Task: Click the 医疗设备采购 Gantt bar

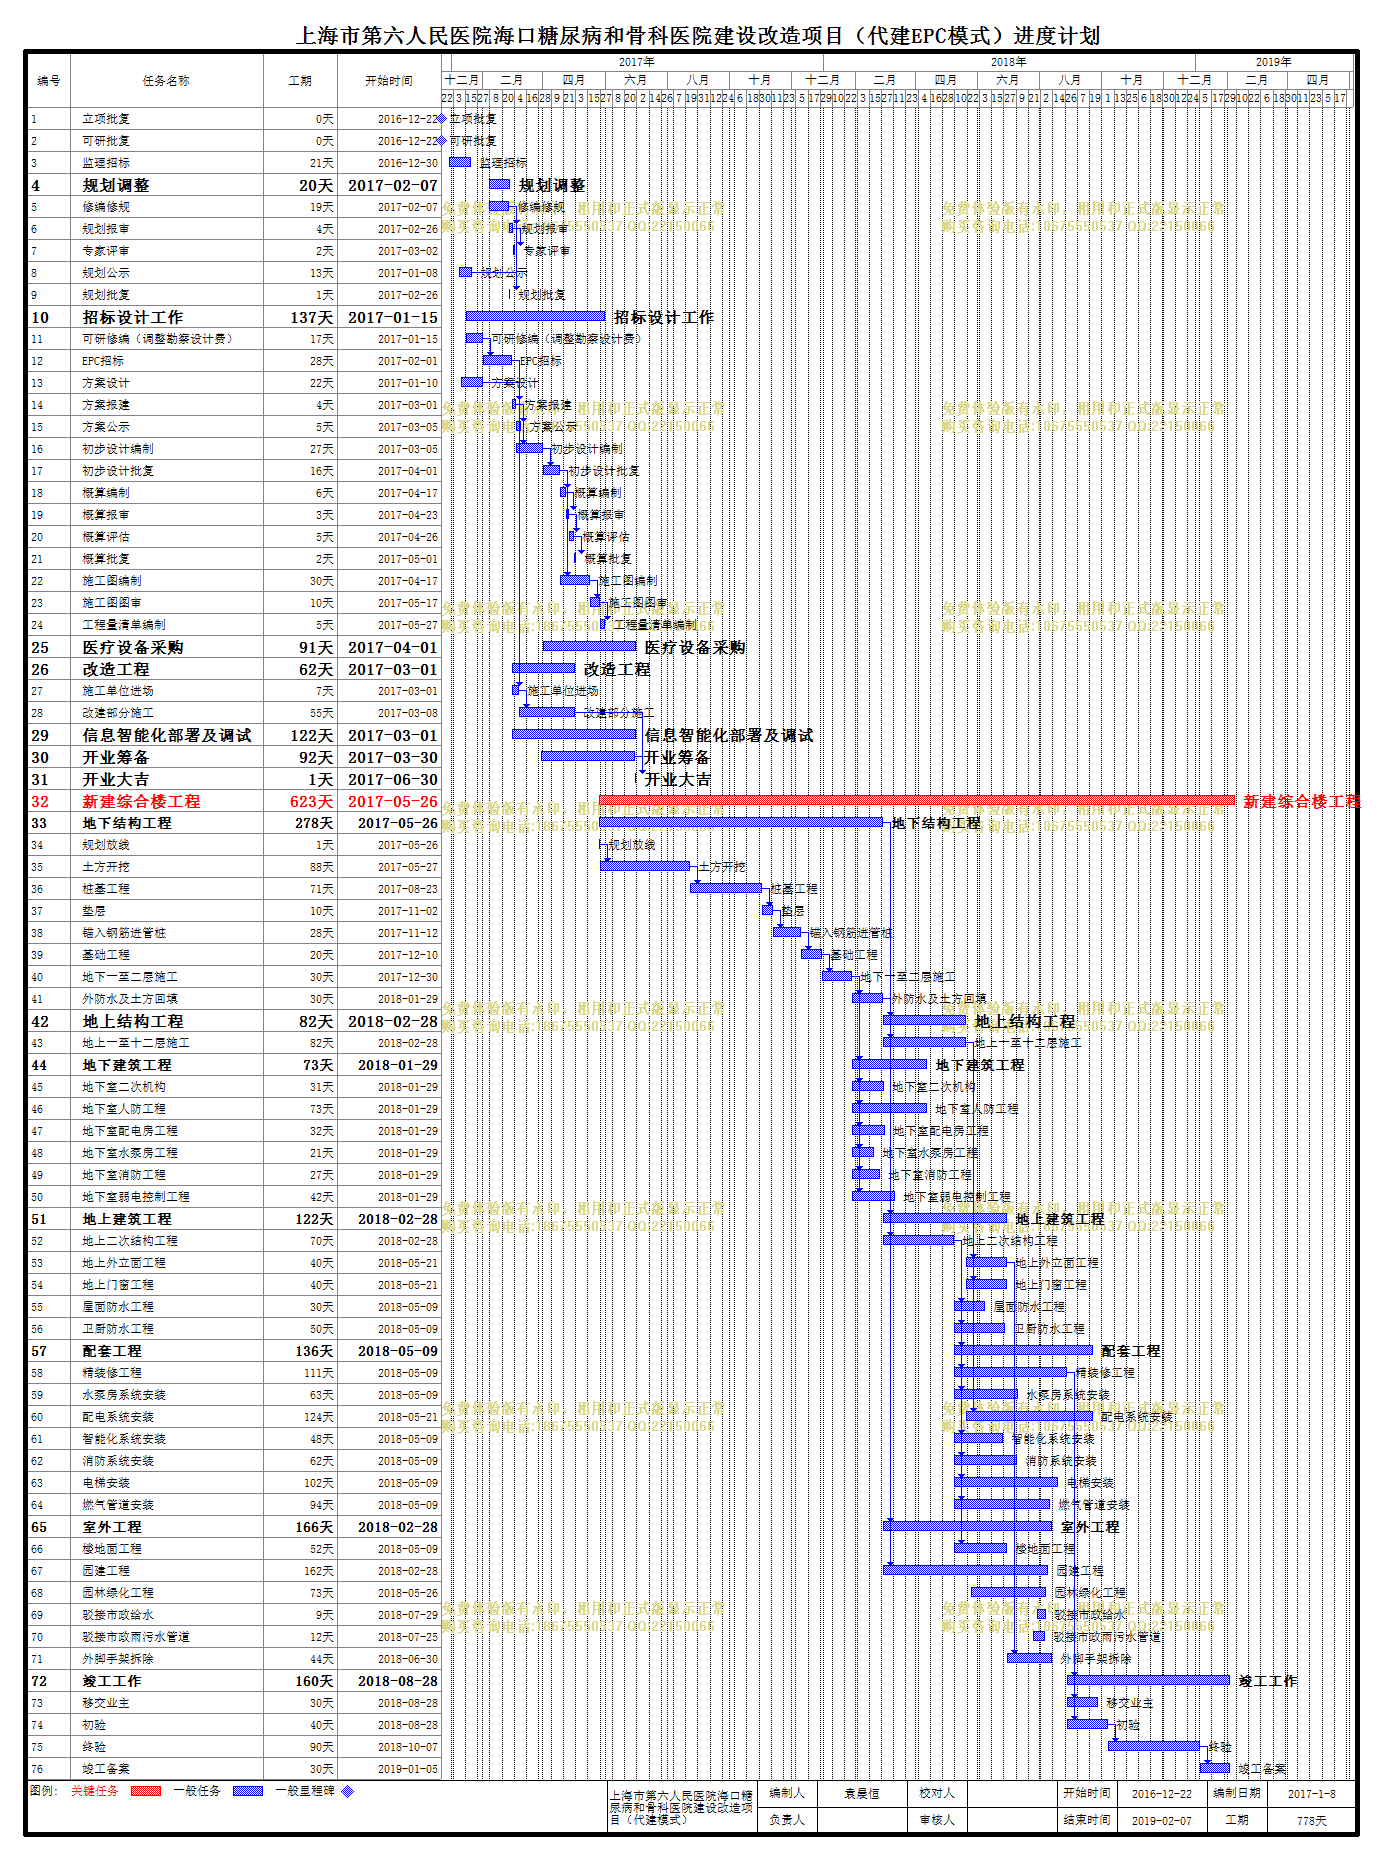Action: click(589, 646)
